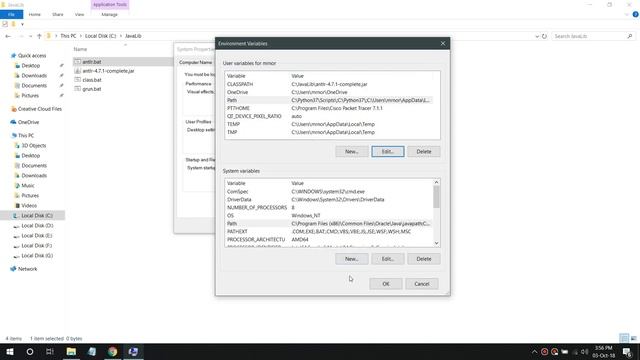Open Explorer help question mark icon

(635, 14)
